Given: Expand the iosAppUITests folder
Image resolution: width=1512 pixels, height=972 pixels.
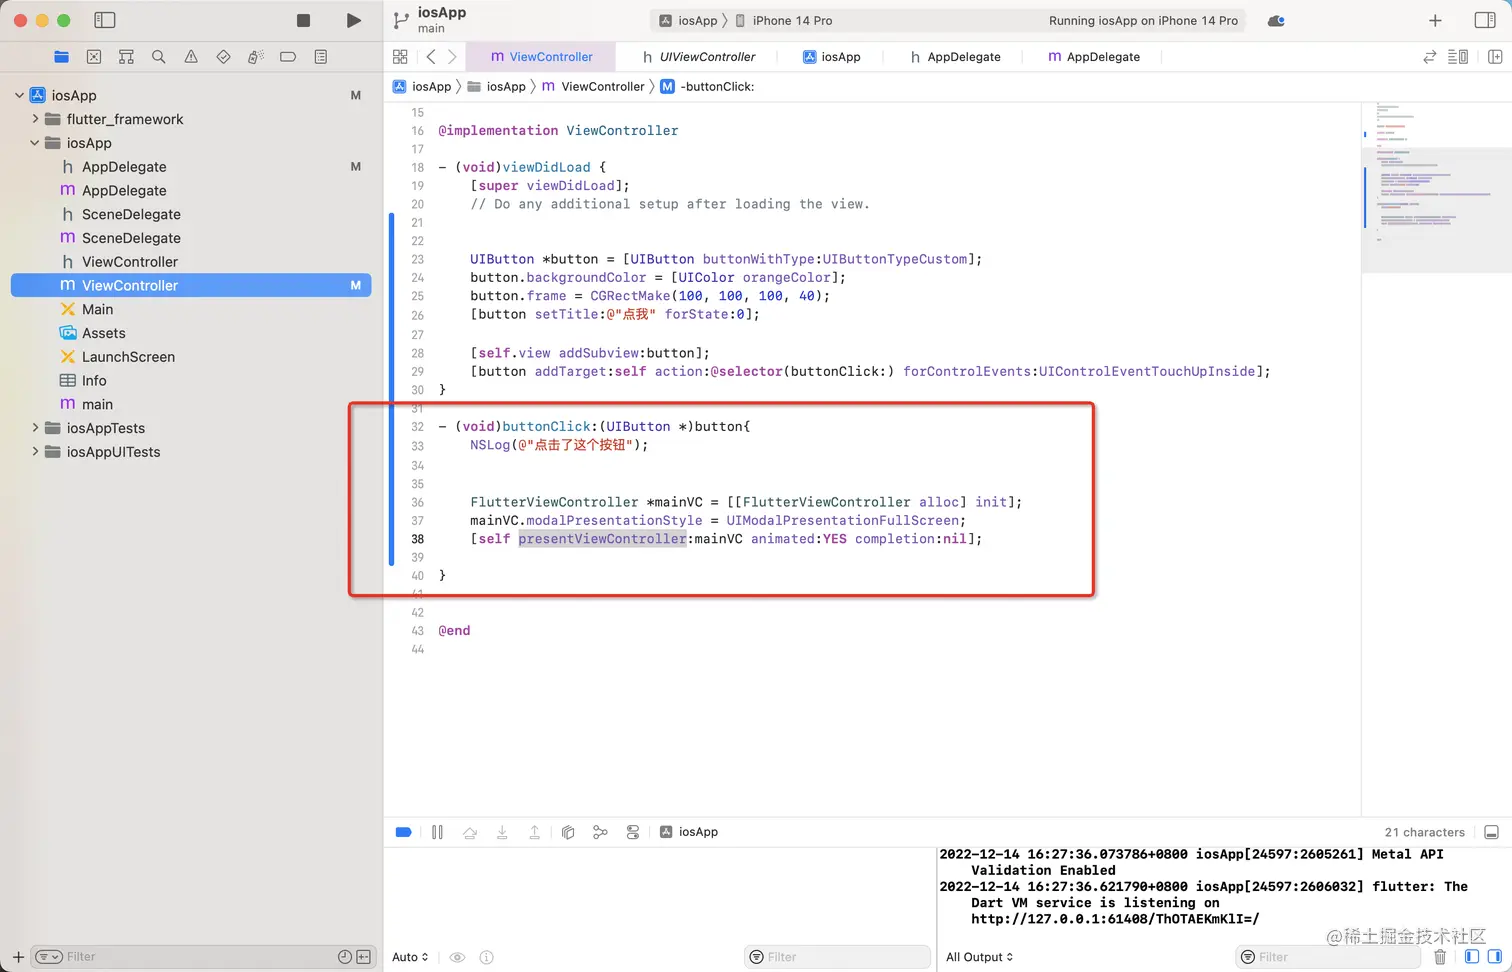Looking at the screenshot, I should (35, 452).
